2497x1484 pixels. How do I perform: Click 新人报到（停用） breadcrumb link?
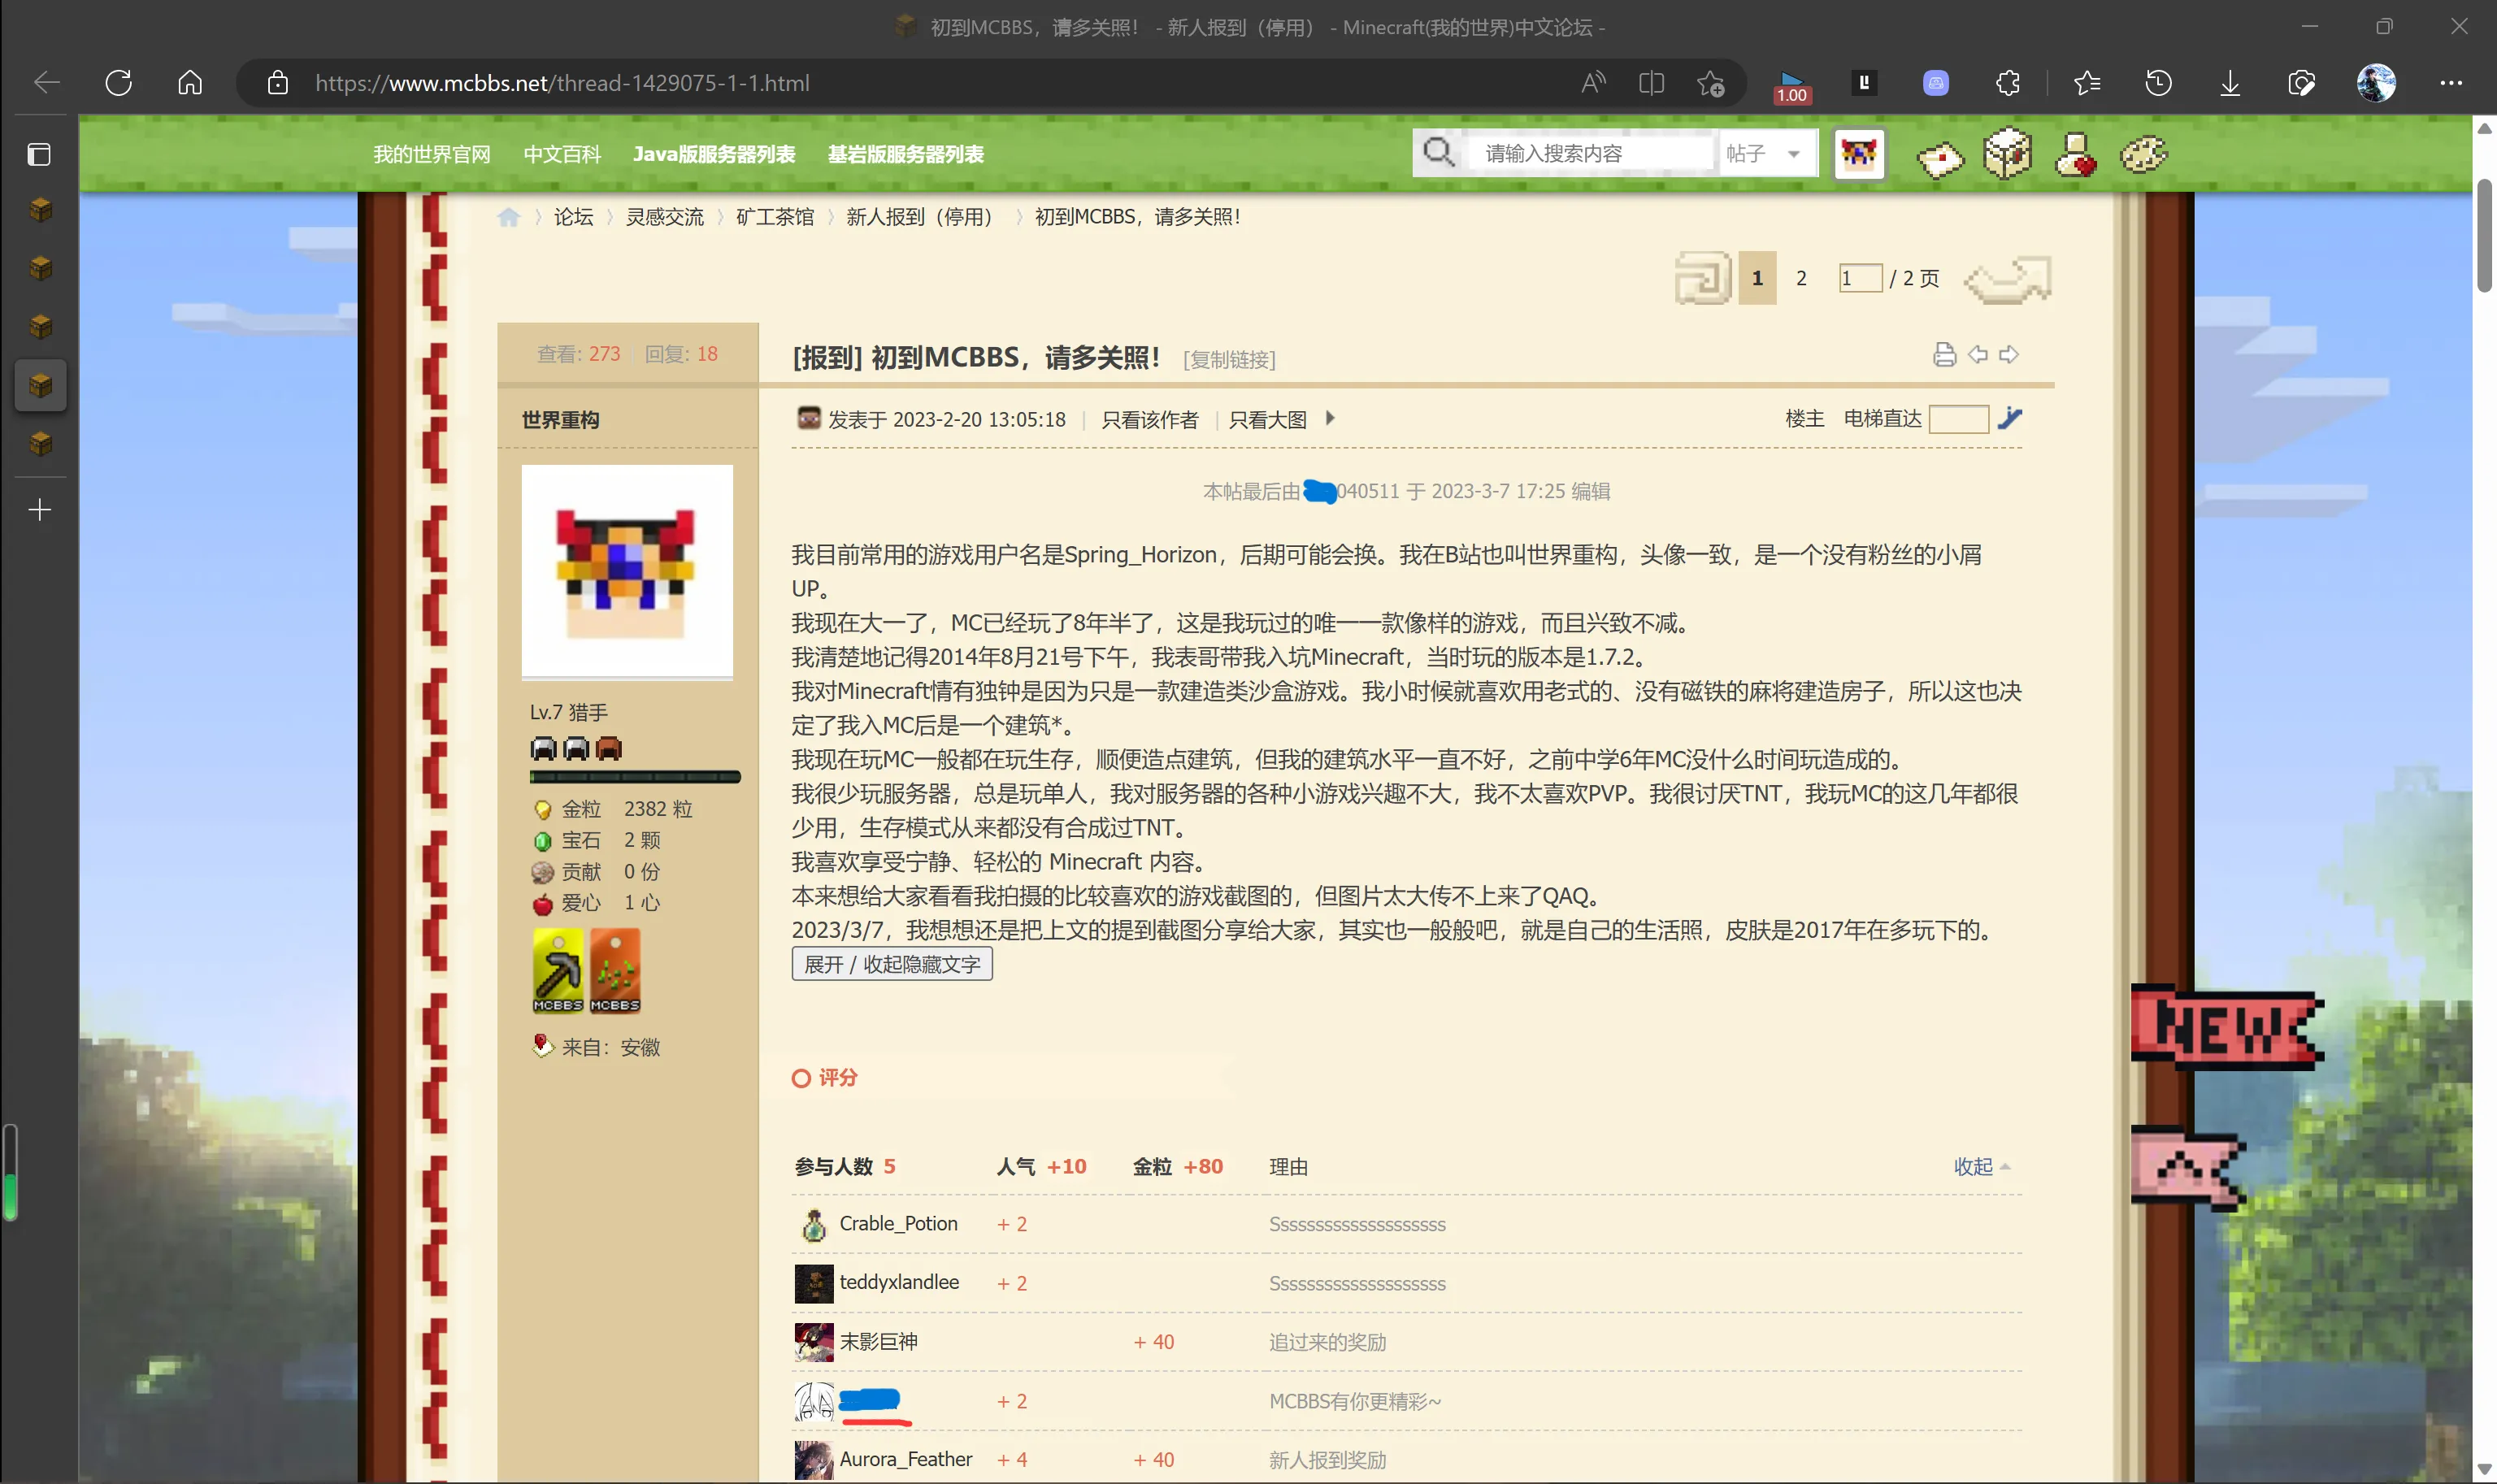click(924, 217)
